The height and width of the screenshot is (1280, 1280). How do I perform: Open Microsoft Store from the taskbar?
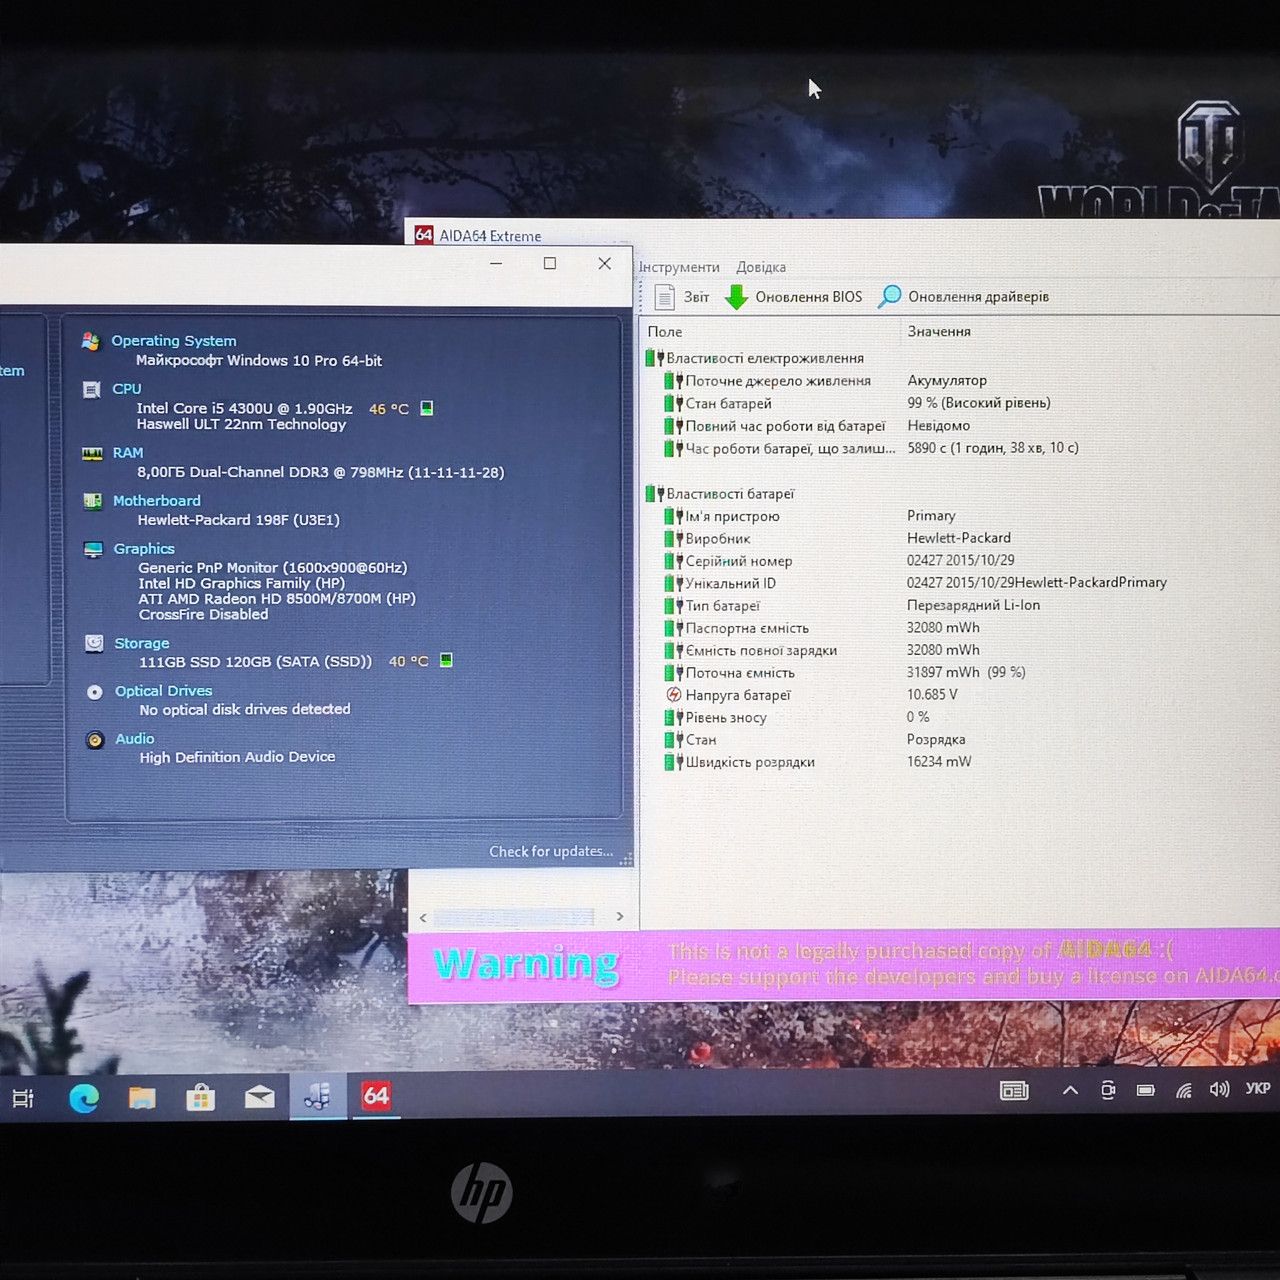[x=201, y=1097]
